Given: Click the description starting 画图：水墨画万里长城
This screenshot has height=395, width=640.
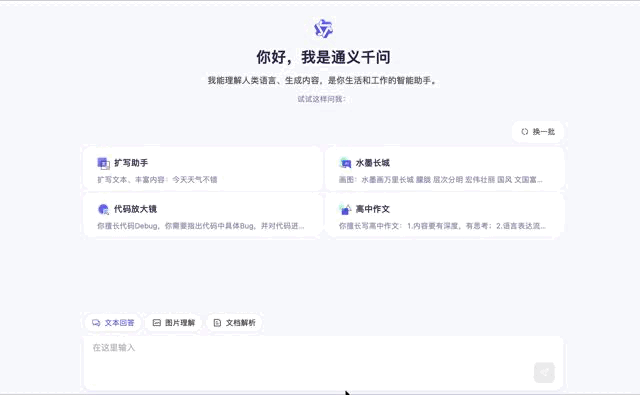Looking at the screenshot, I should 441,180.
